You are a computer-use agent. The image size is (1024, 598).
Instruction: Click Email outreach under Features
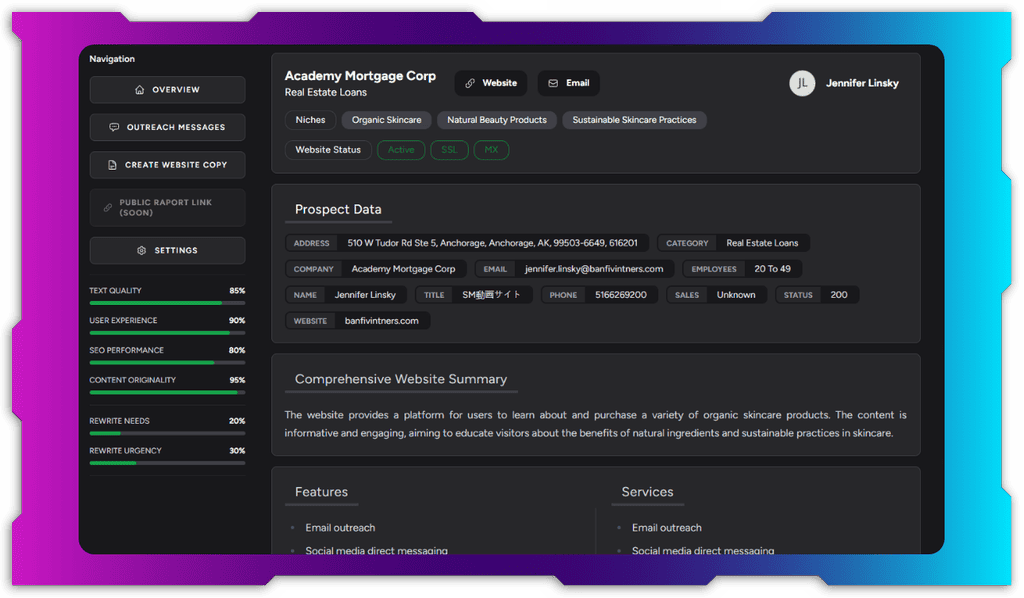[x=340, y=527]
